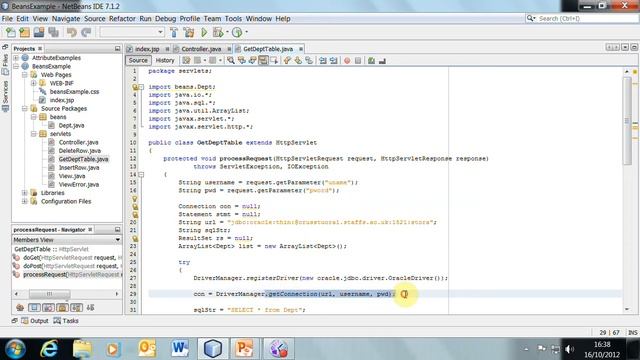Screen dimensions: 640x360
Task: Click Last Edit icon in editor toolbar
Action: [186, 60]
